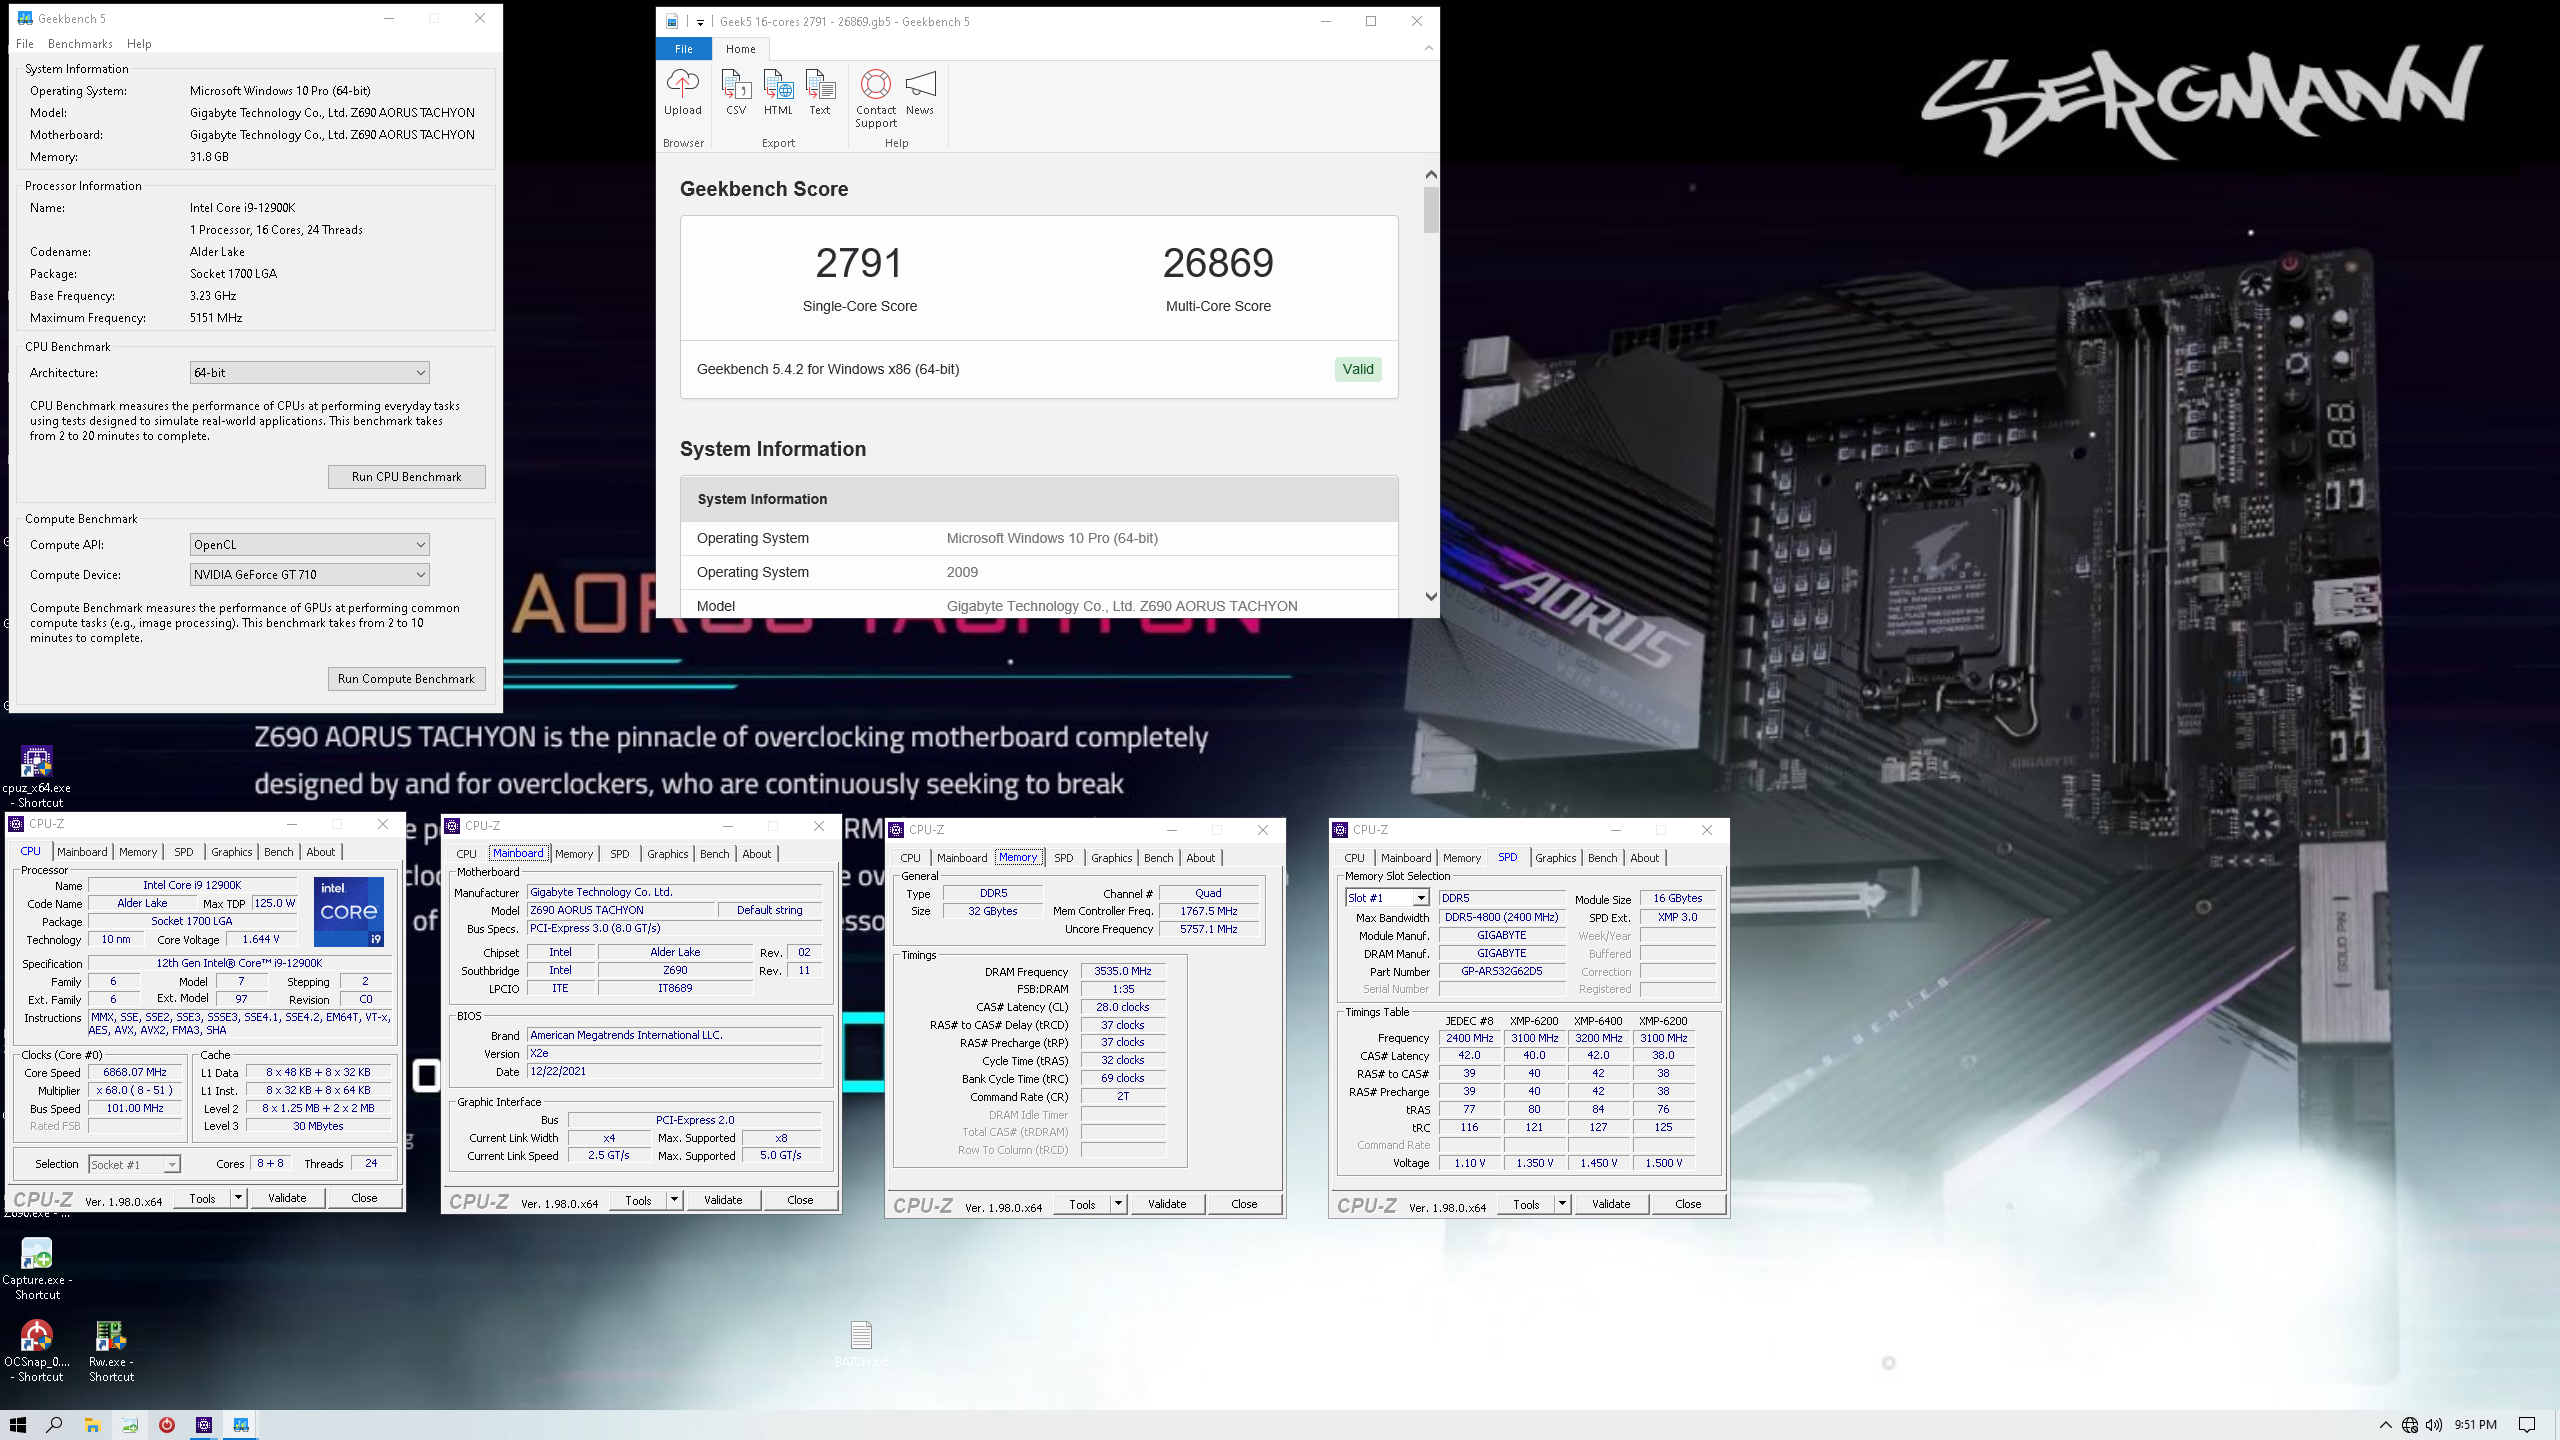Screen dimensions: 2560x1440
Task: Expand the Compute API OpenCL dropdown
Action: pyautogui.click(x=310, y=545)
